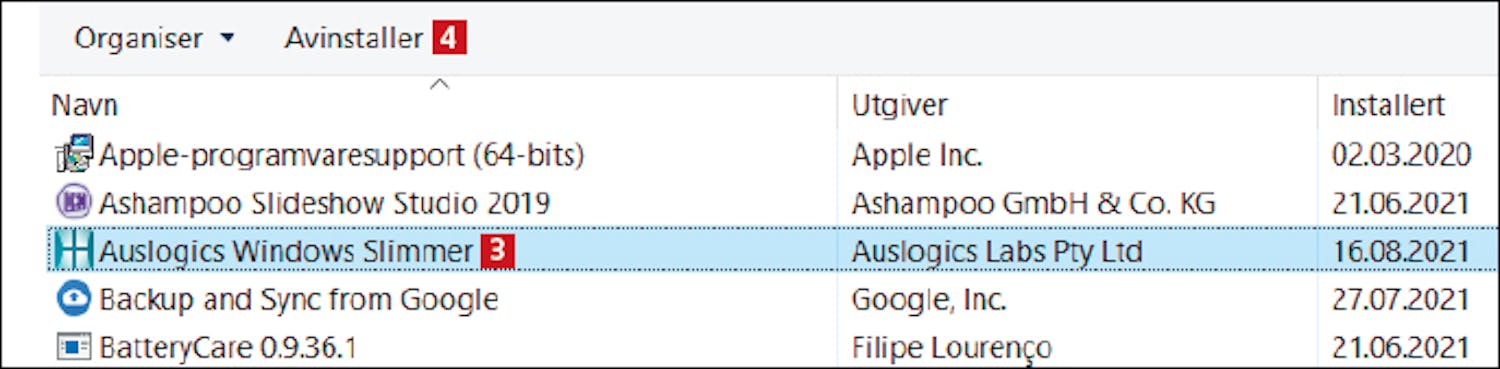Click the BatteryCare program icon

[x=74, y=348]
